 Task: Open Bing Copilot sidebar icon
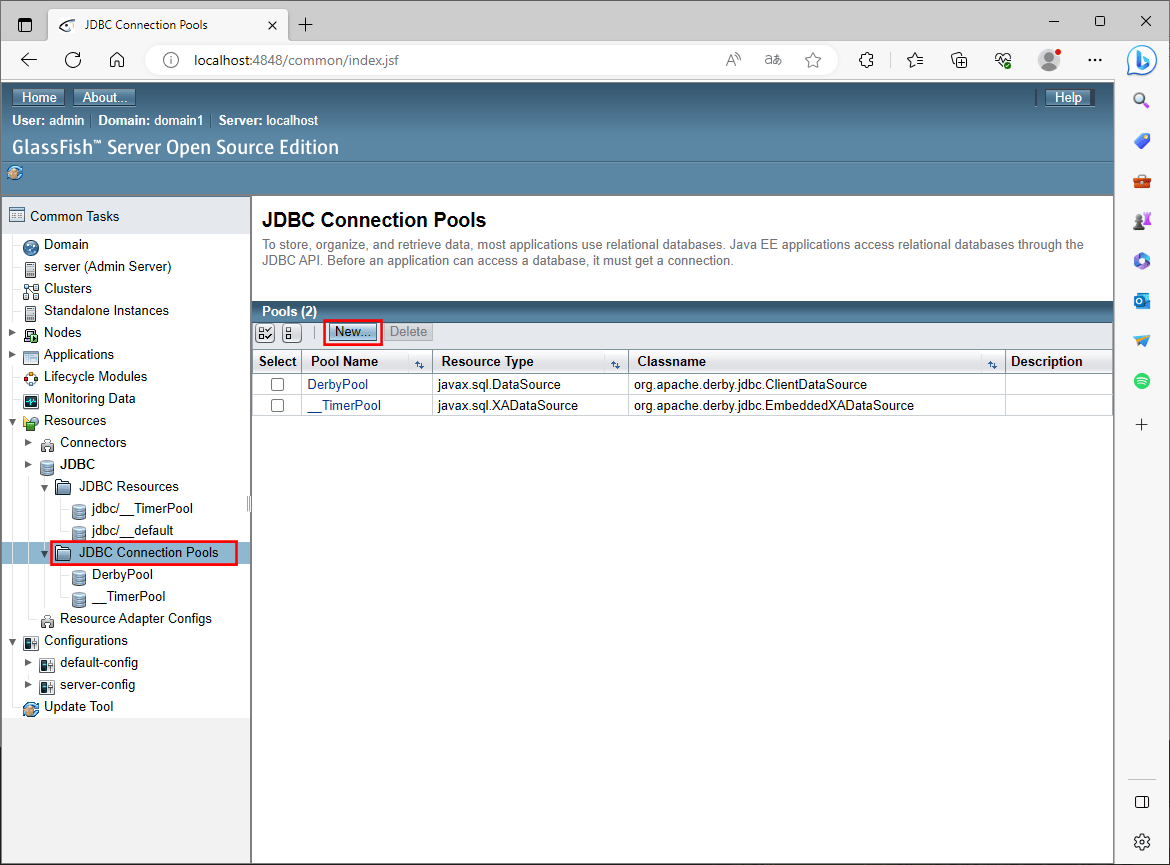1141,59
